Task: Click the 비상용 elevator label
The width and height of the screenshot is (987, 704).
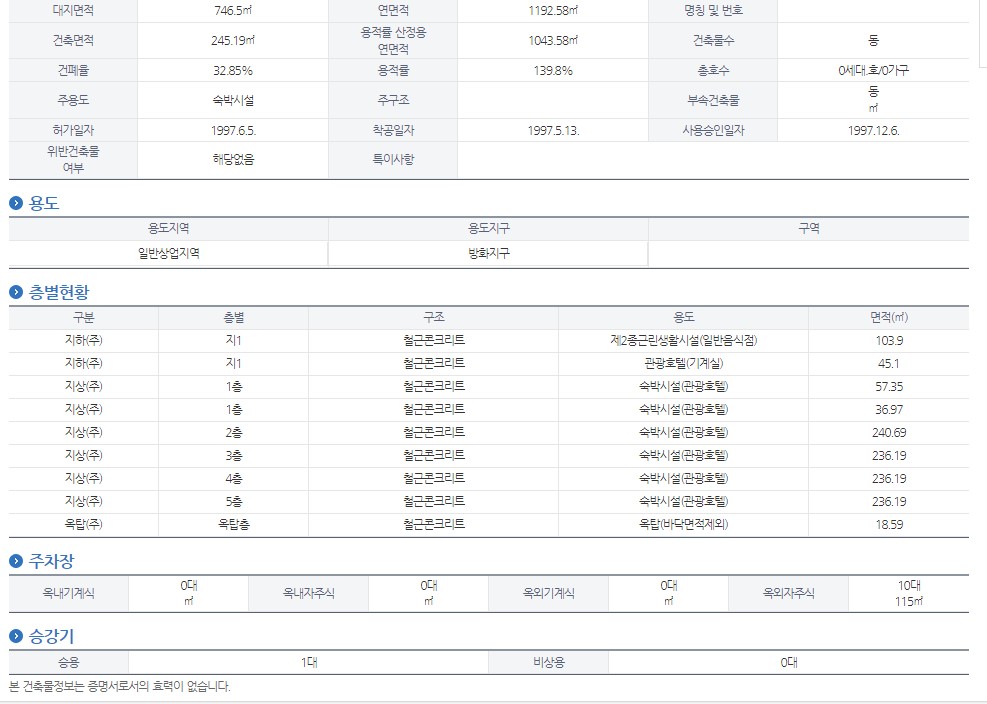Action: click(x=548, y=662)
